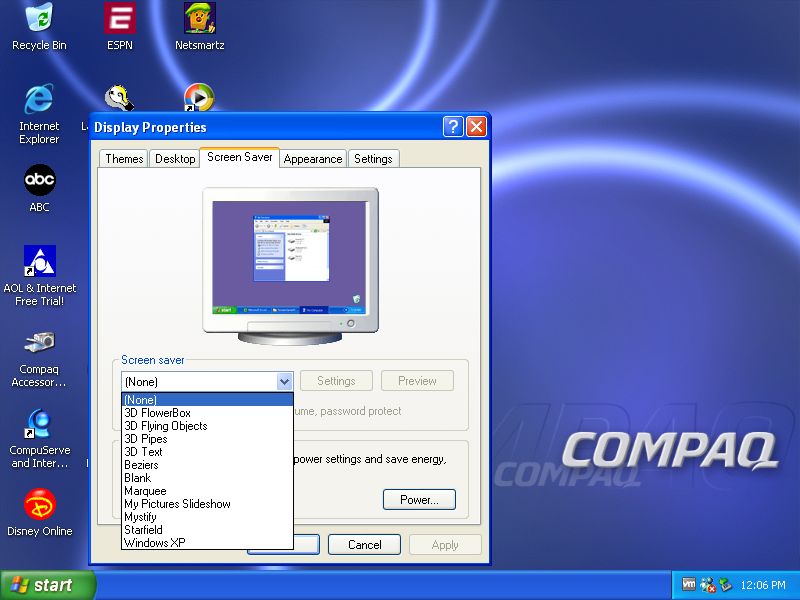Select Windows XP screen saver

[x=207, y=543]
